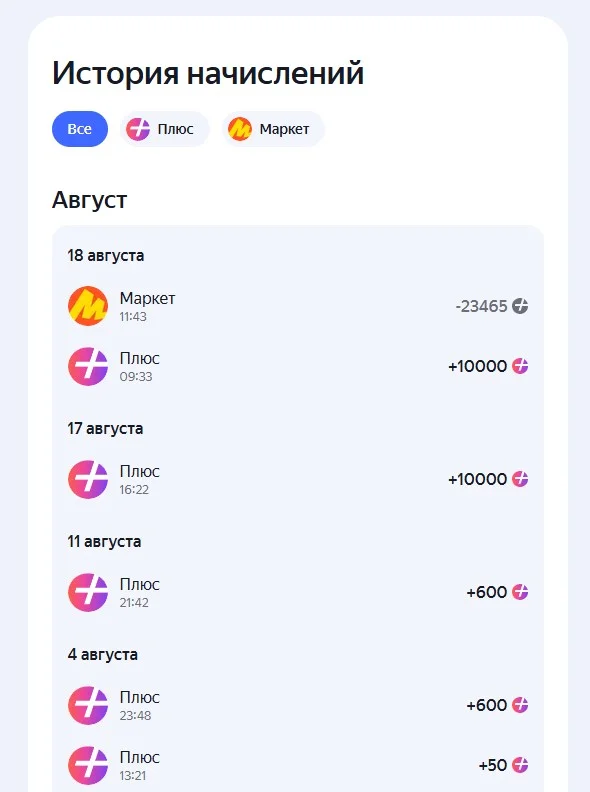Click gray points icon beside -23465
Screen dimensions: 590x792
[x=520, y=306]
